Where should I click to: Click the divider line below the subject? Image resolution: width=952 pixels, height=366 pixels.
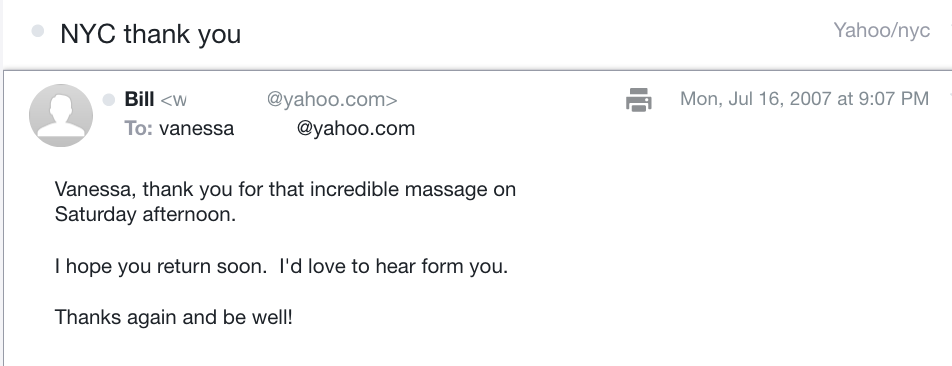click(477, 70)
